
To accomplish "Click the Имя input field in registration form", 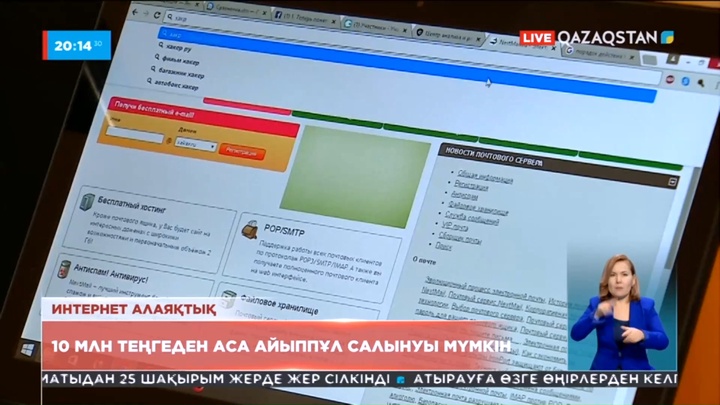I will (x=135, y=135).
